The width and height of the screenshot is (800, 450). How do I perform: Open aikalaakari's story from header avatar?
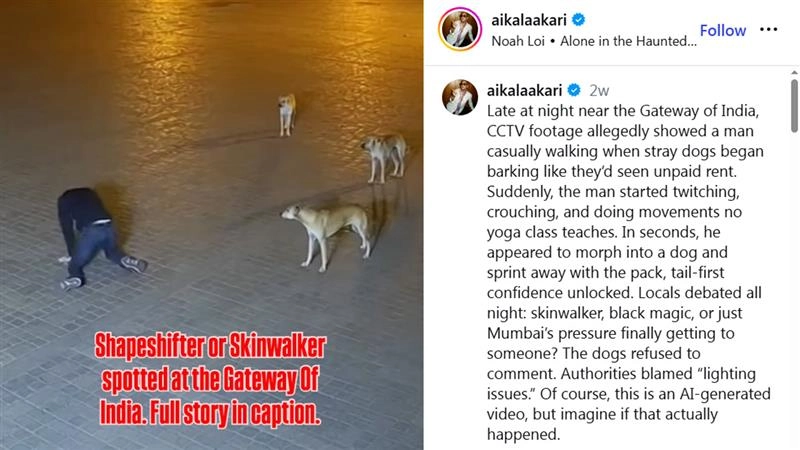[x=460, y=30]
